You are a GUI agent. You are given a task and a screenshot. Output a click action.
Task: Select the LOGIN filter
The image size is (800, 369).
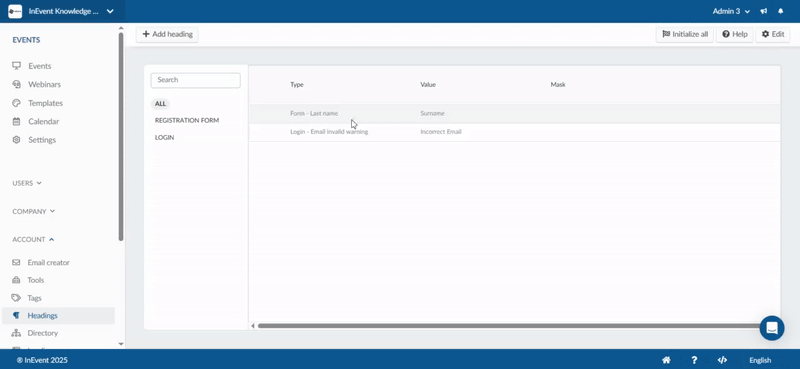click(164, 138)
